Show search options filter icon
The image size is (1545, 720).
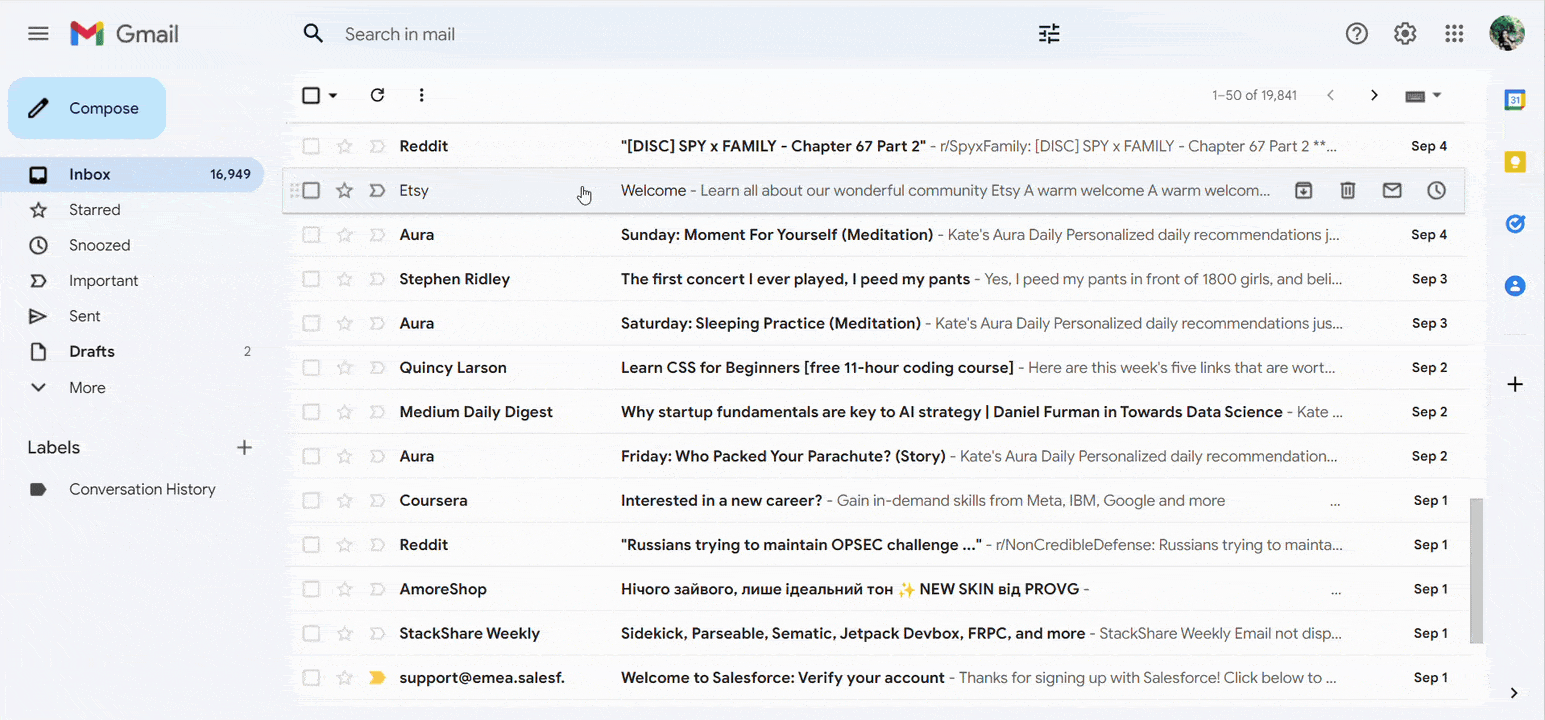click(1049, 34)
